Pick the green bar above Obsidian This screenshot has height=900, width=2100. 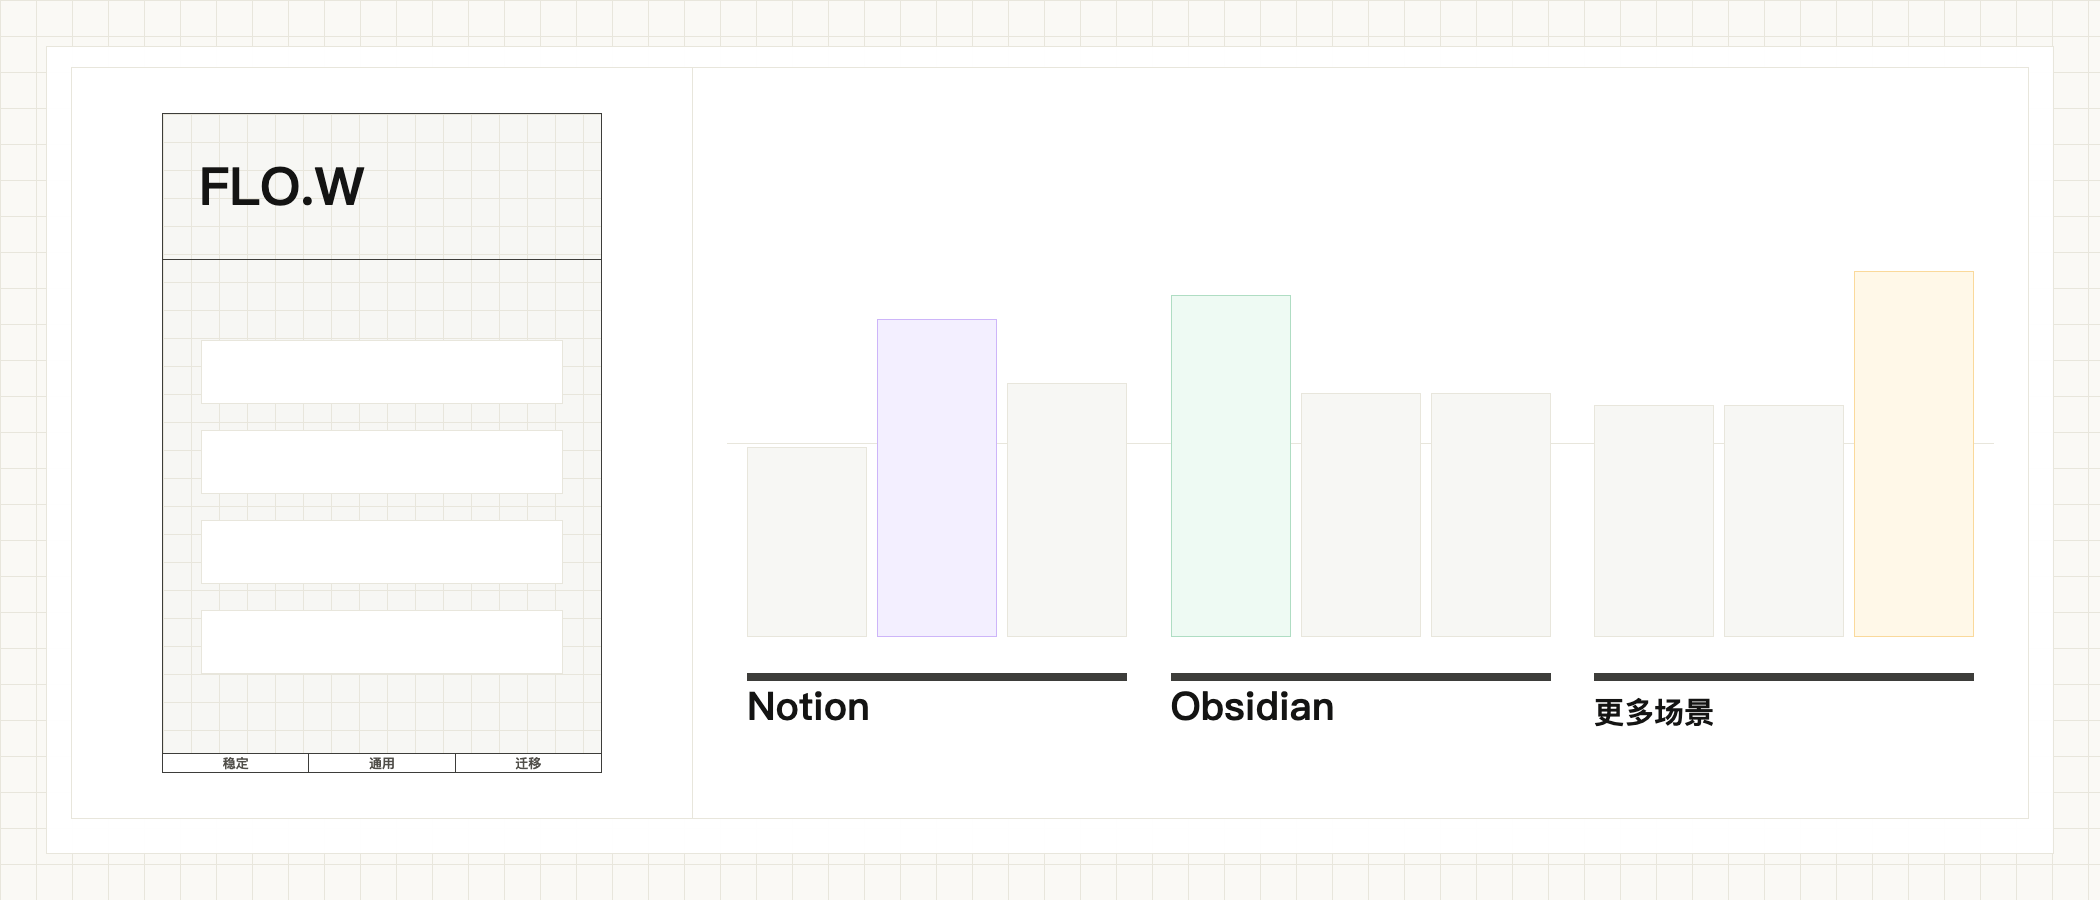click(x=1231, y=466)
